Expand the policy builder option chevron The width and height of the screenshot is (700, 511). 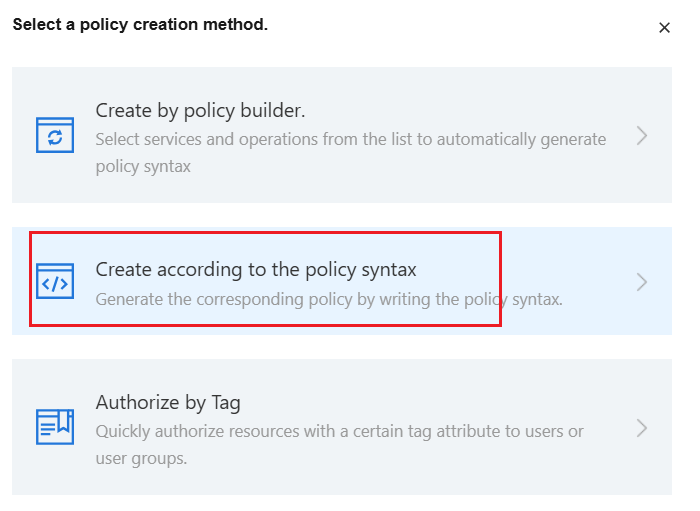click(x=642, y=136)
